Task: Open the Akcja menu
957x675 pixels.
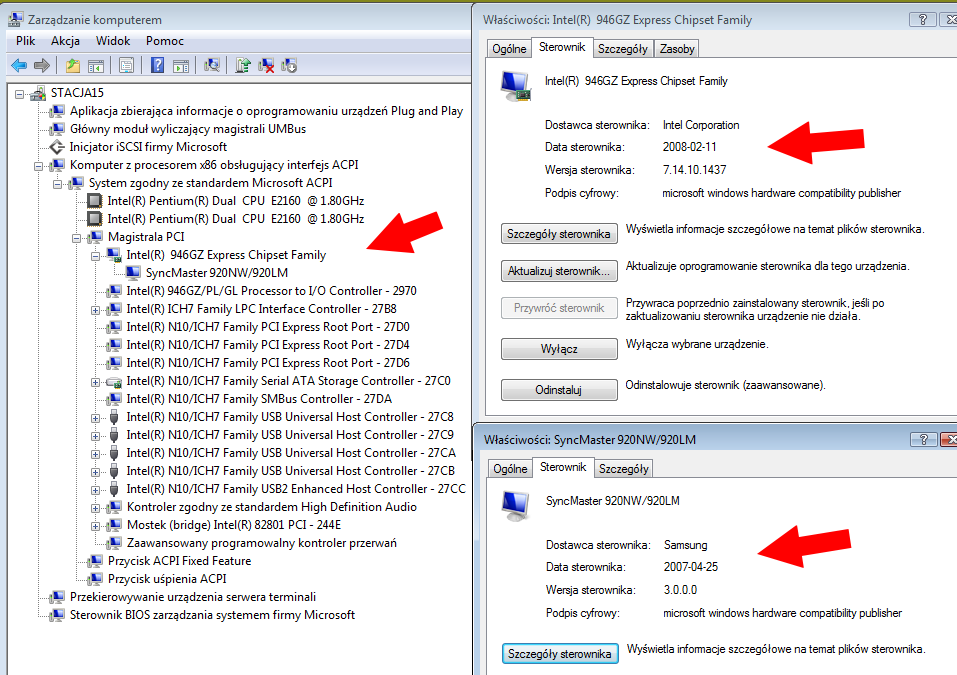Action: (65, 41)
